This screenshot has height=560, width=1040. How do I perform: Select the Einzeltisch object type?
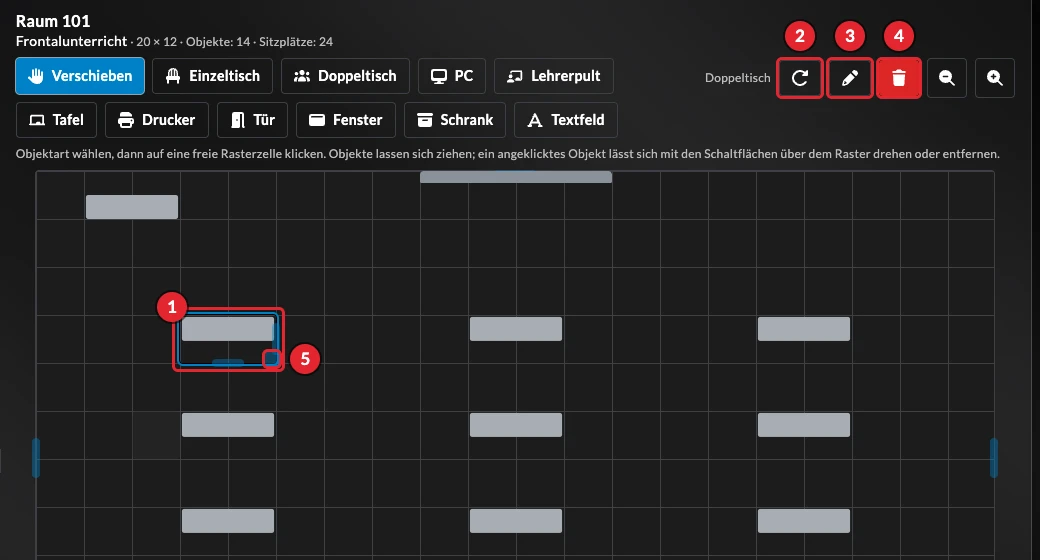[x=212, y=76]
